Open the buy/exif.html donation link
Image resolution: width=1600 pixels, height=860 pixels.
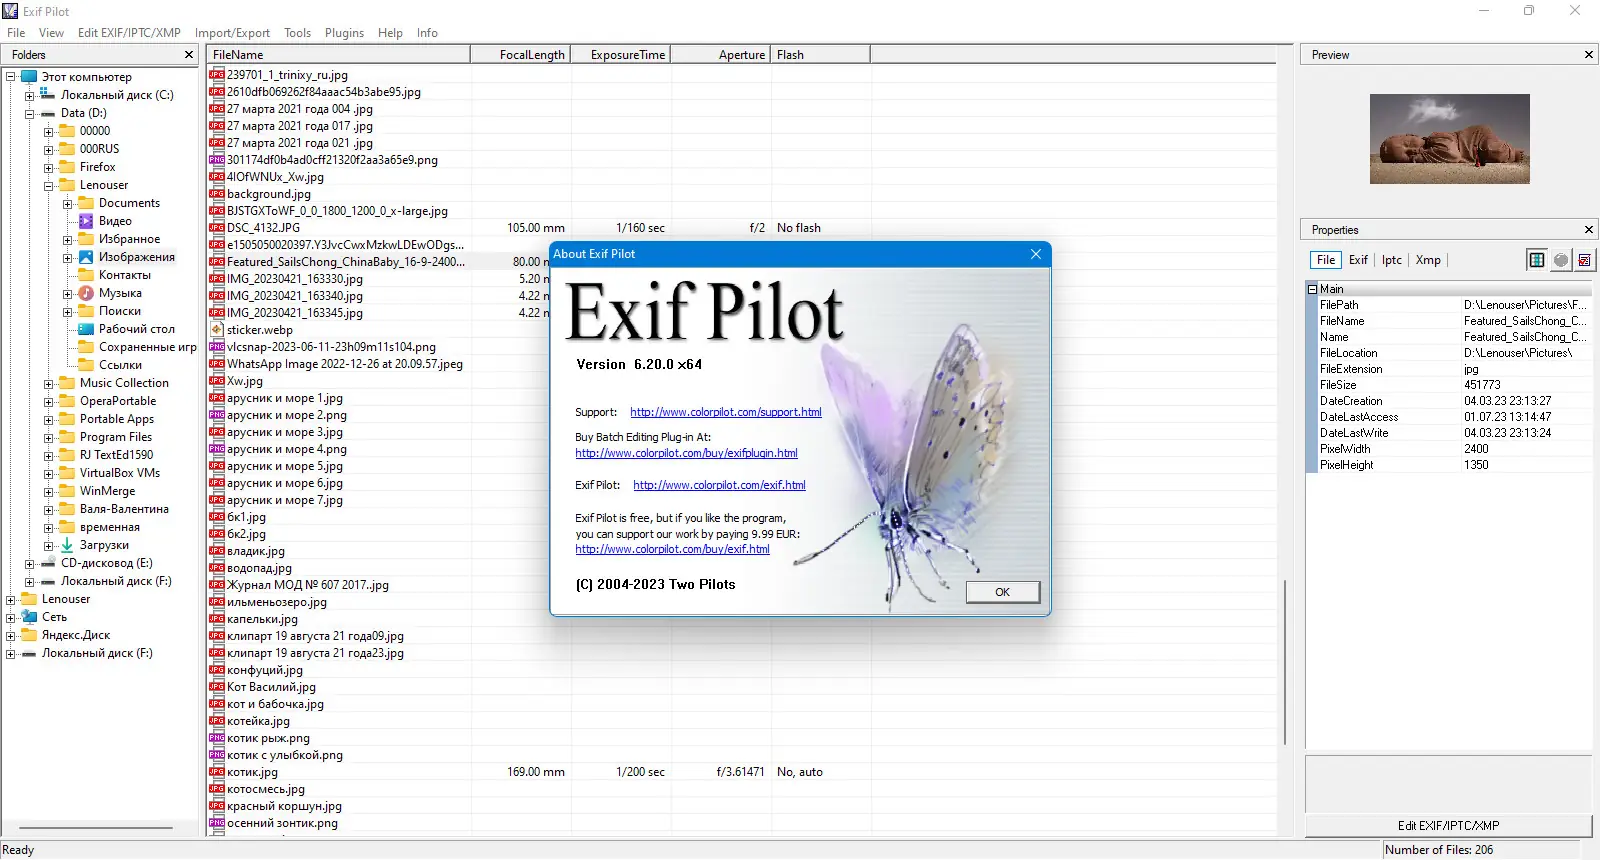pos(672,549)
